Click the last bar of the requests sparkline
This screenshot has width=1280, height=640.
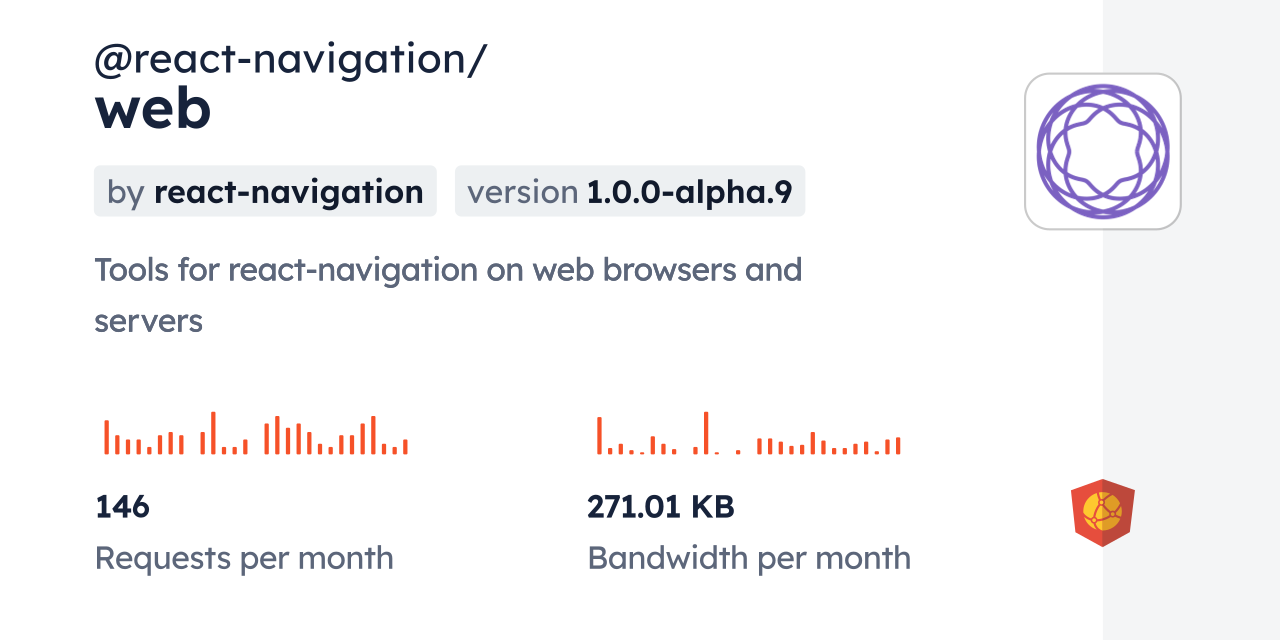click(405, 447)
